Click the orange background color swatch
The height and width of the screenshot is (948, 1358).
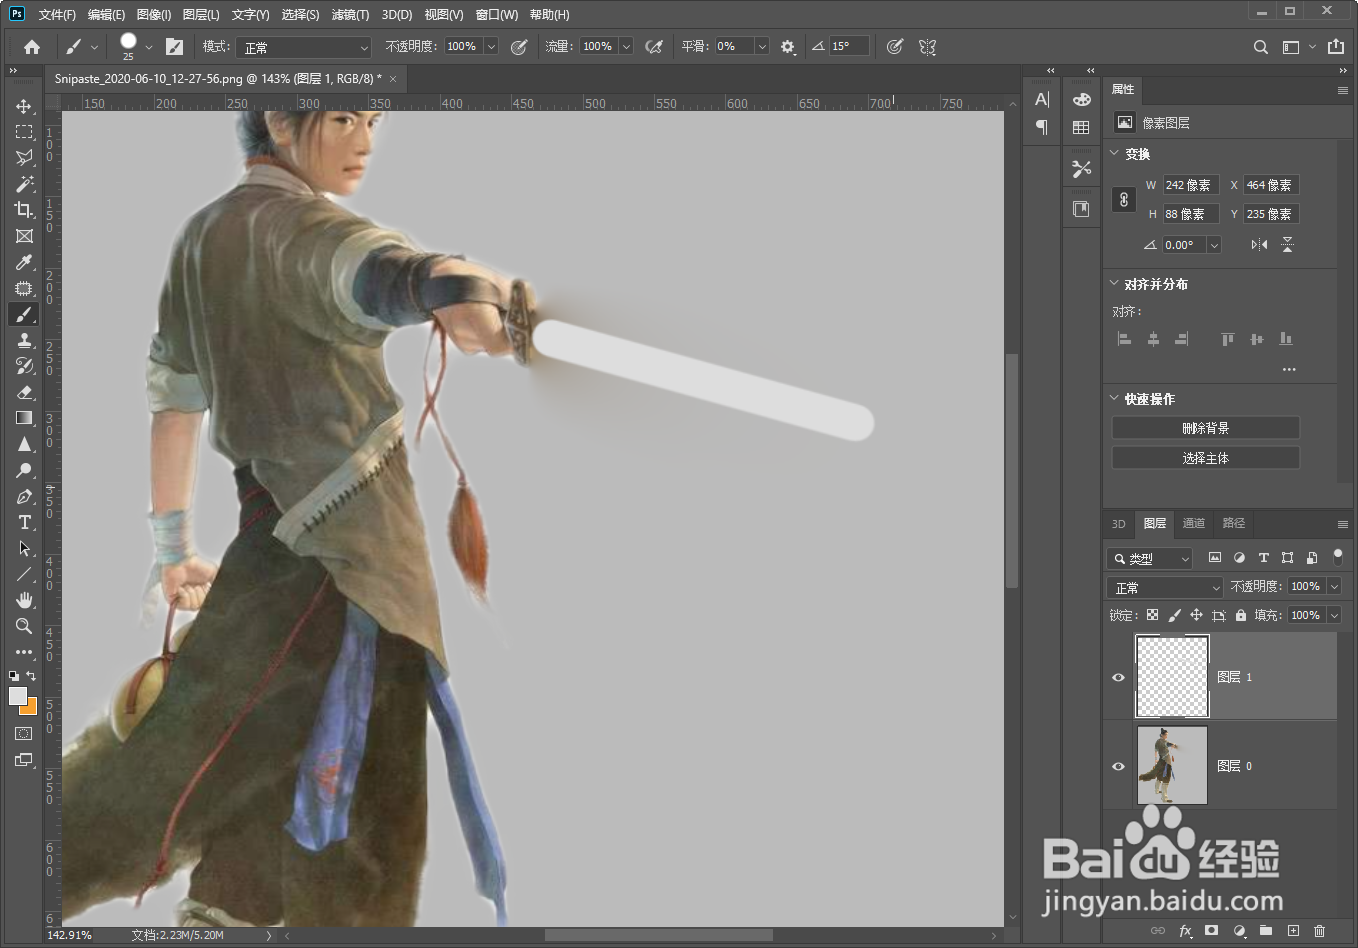31,708
